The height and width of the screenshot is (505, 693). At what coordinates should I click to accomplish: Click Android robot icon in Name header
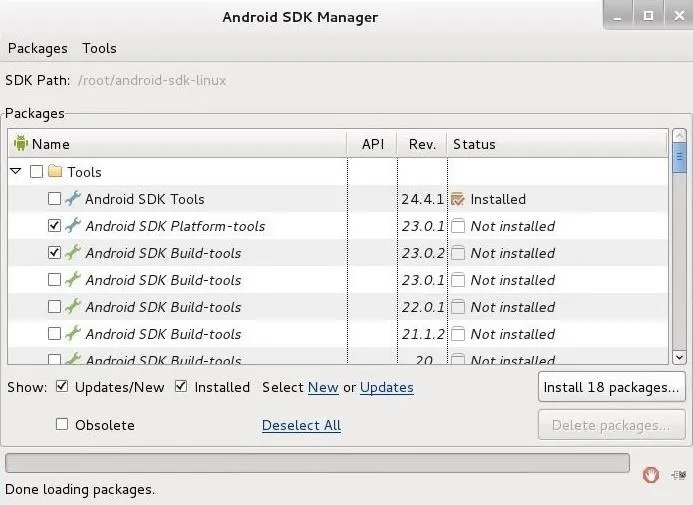coord(20,143)
